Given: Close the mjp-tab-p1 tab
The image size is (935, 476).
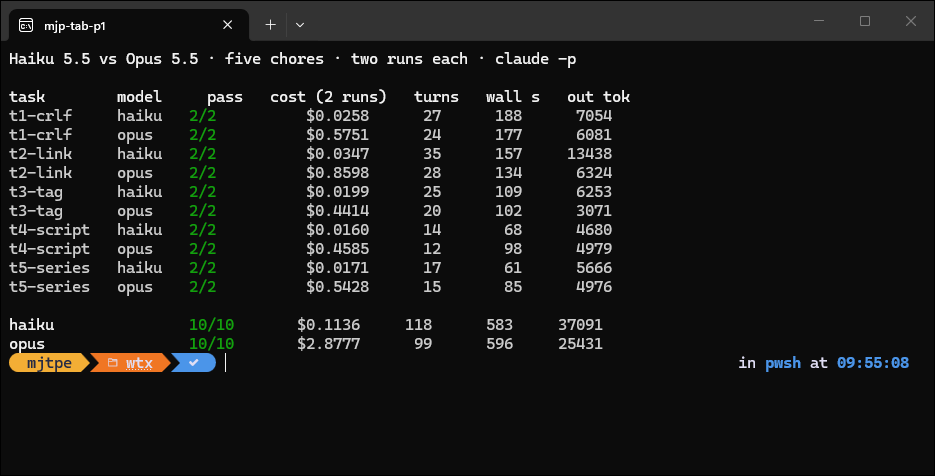Looking at the screenshot, I should click(x=227, y=25).
